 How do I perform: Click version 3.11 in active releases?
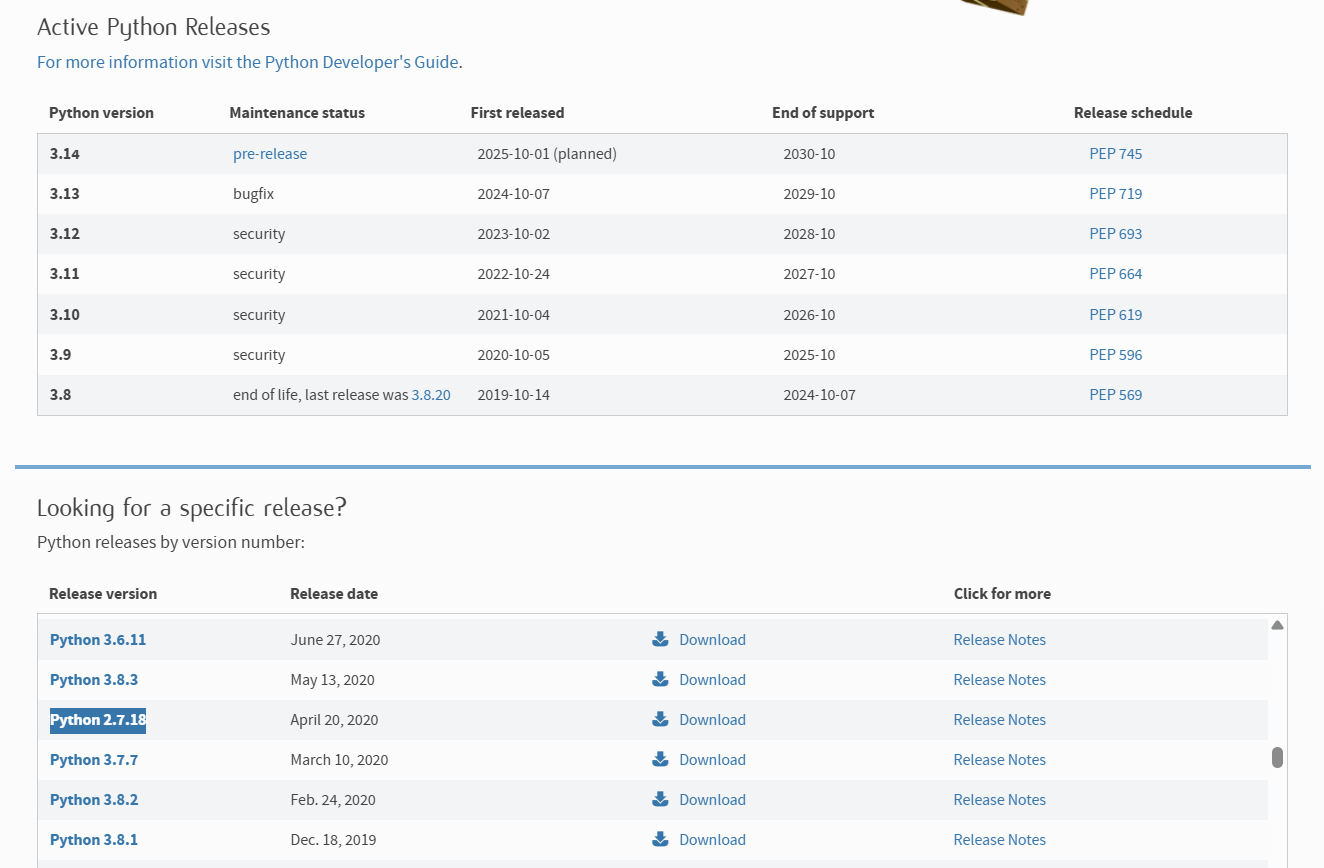[x=64, y=274]
